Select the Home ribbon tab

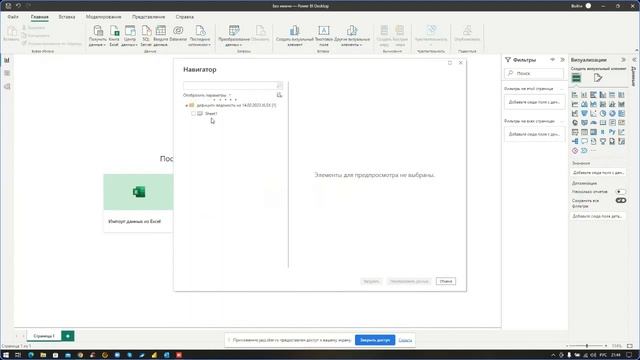(40, 17)
